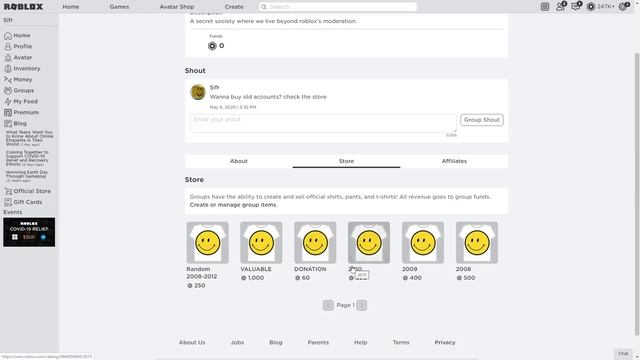Open Create in the top navigation
The width and height of the screenshot is (640, 360).
[x=234, y=7]
